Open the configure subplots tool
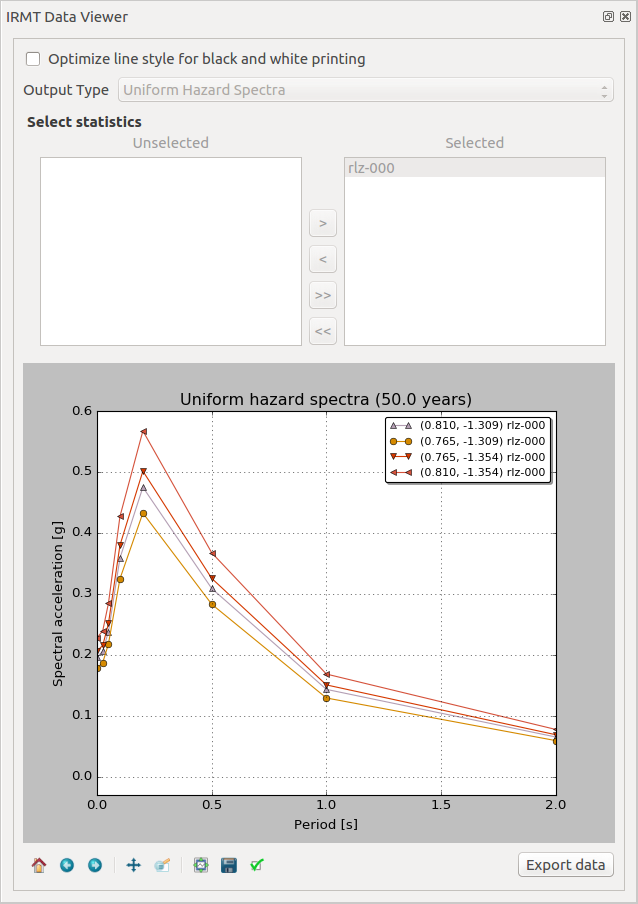 tap(201, 865)
